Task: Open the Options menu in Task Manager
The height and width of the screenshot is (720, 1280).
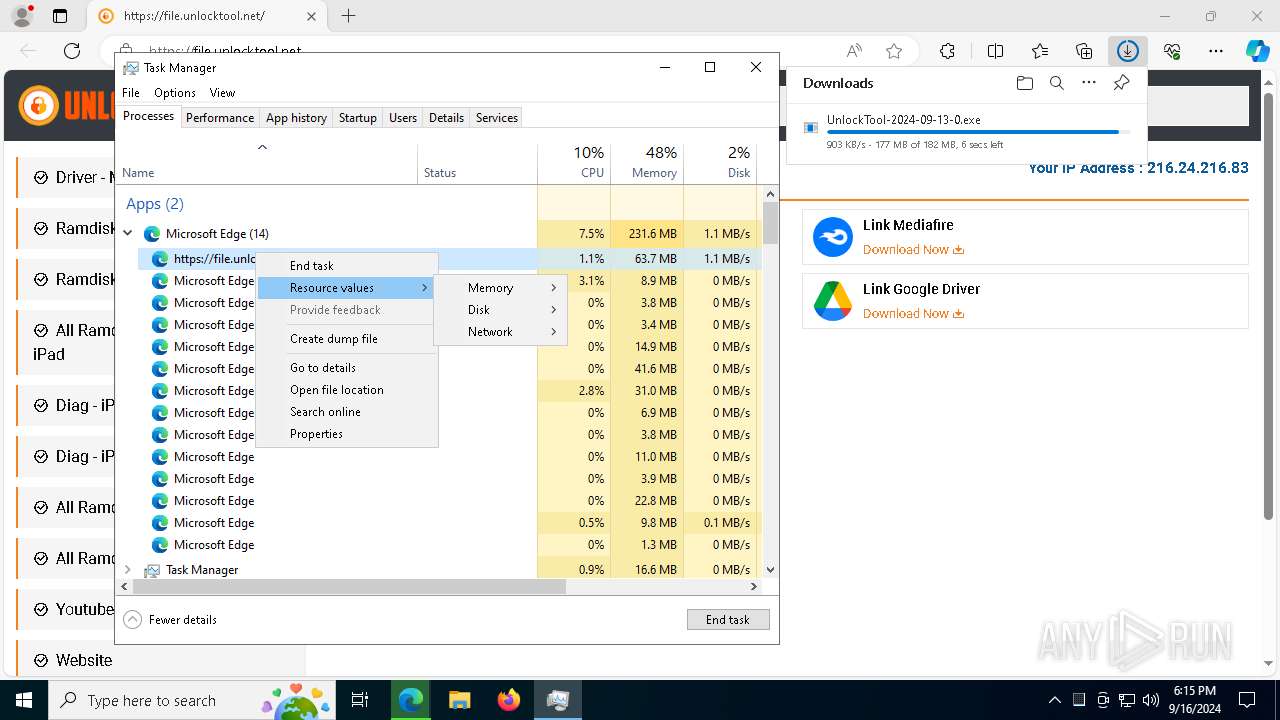Action: point(175,93)
